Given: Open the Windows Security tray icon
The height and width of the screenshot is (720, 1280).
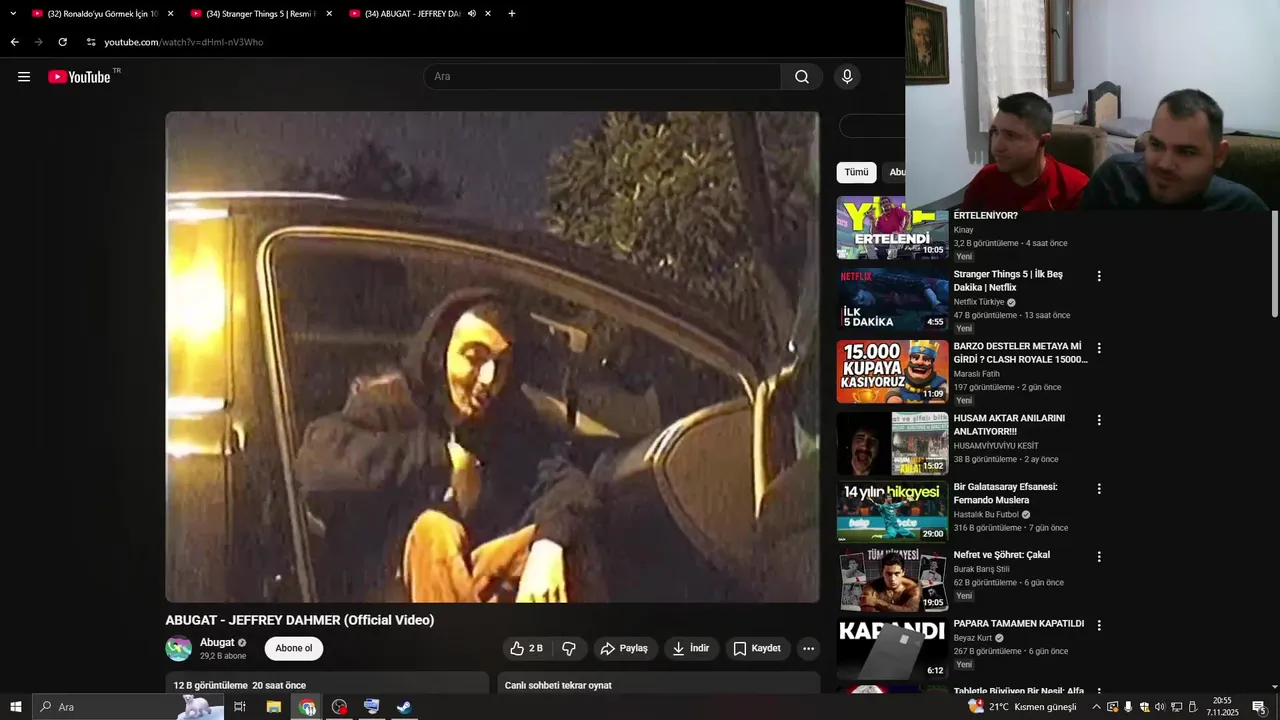Looking at the screenshot, I should click(x=1144, y=707).
